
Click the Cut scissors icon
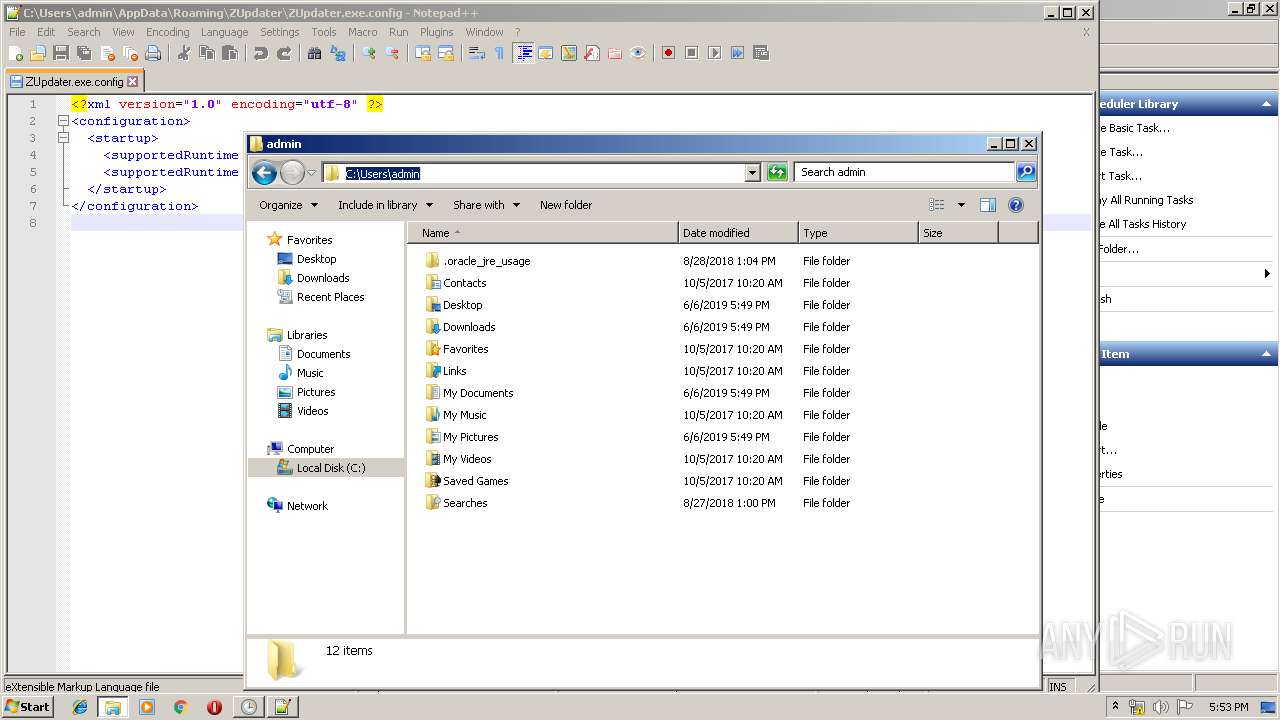(183, 53)
